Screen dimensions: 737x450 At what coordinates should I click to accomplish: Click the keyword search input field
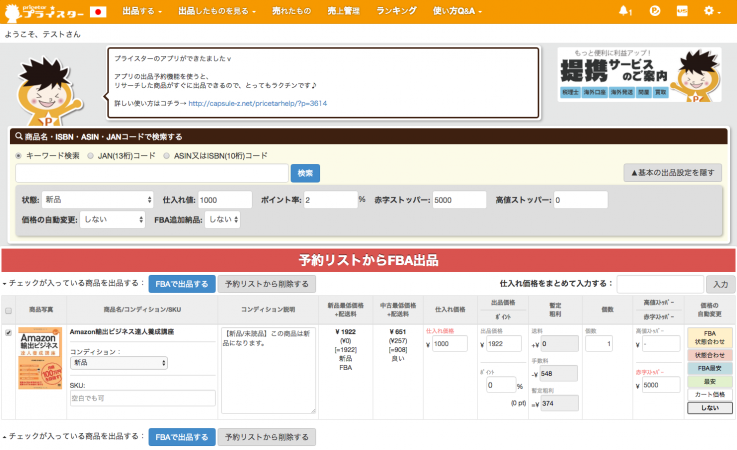coord(152,173)
